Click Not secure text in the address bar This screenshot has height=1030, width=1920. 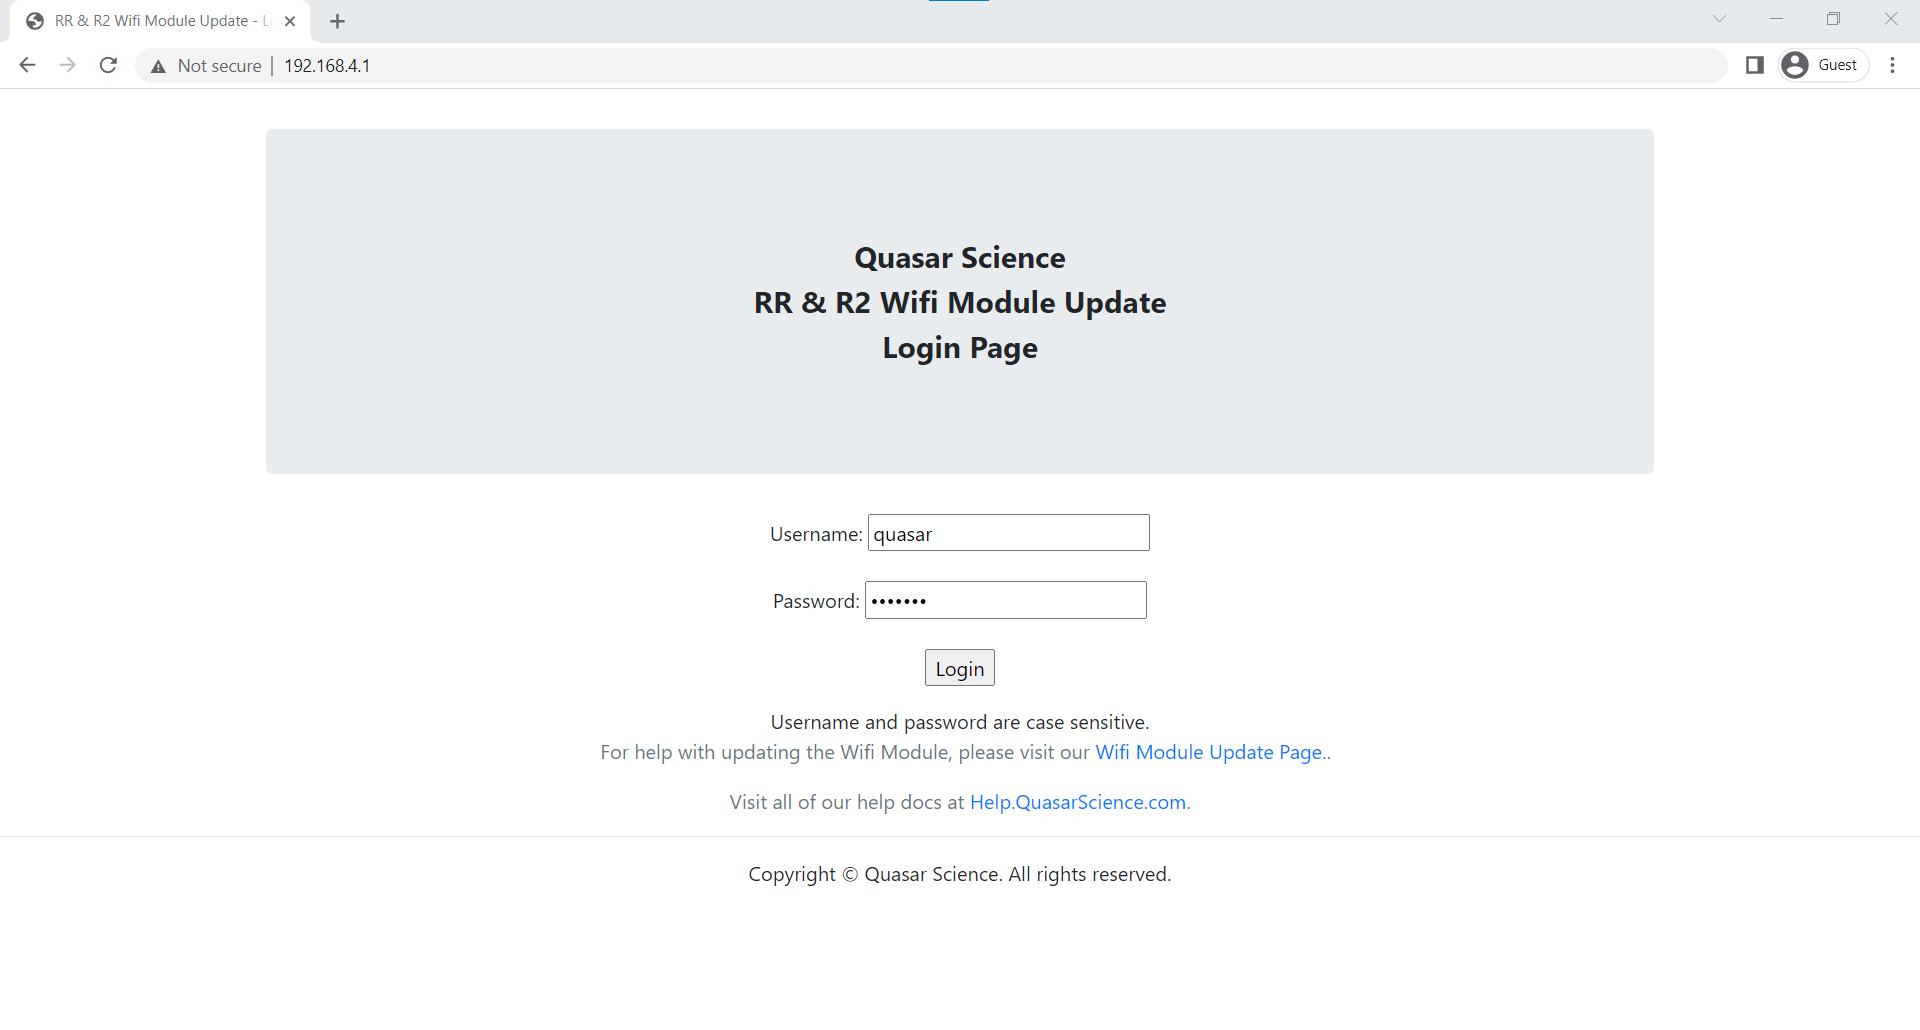click(219, 65)
